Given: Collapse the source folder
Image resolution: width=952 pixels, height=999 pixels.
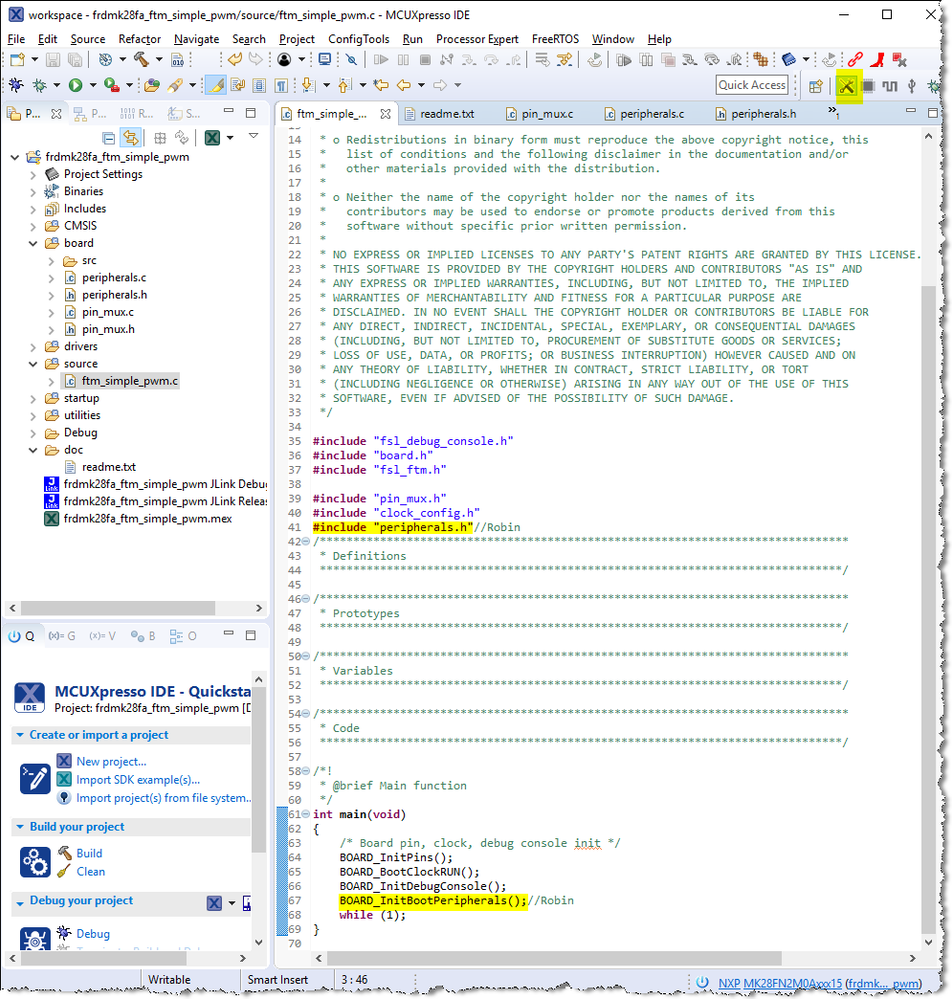Looking at the screenshot, I should point(33,364).
